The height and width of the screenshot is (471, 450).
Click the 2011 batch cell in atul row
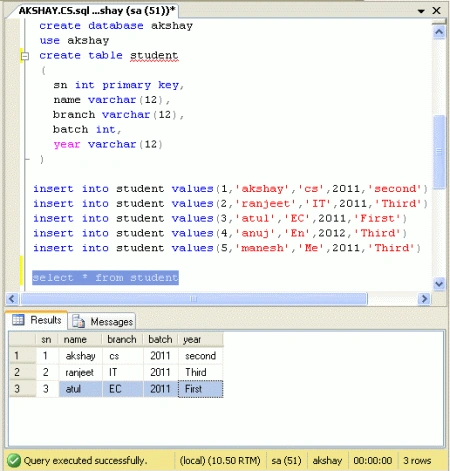coord(161,389)
